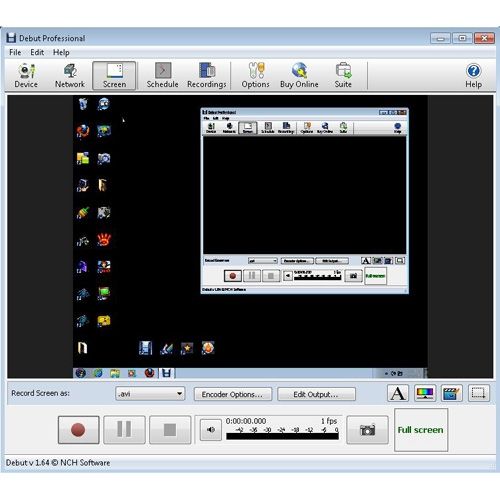Screen dimensions: 500x500
Task: Select the Network capture source
Action: click(70, 76)
